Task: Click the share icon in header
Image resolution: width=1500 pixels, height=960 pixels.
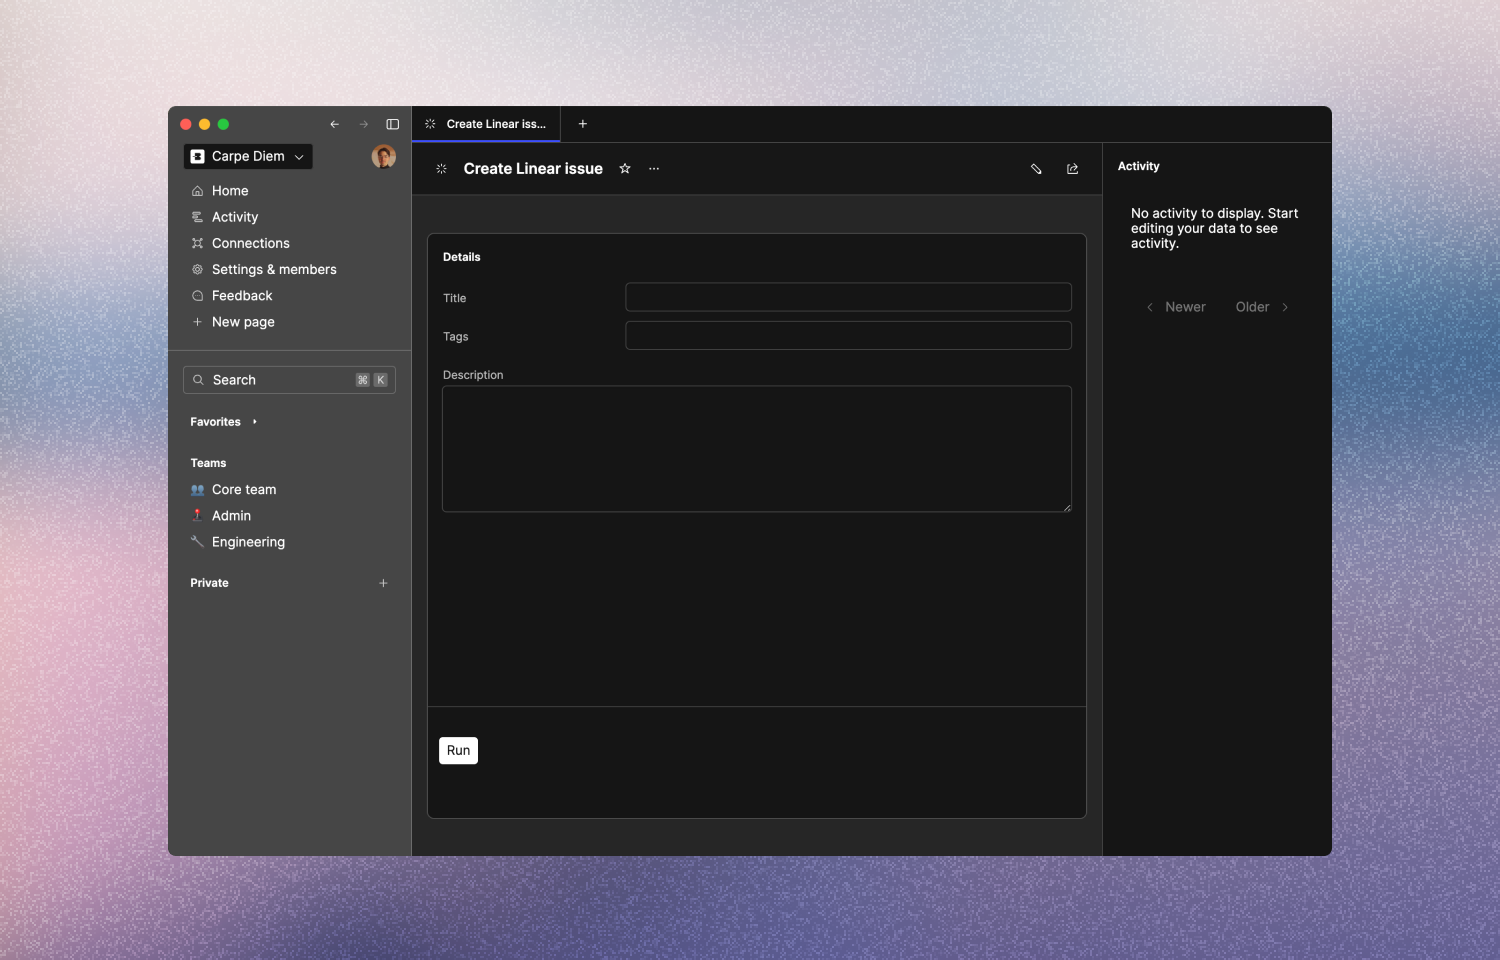Action: point(1073,169)
